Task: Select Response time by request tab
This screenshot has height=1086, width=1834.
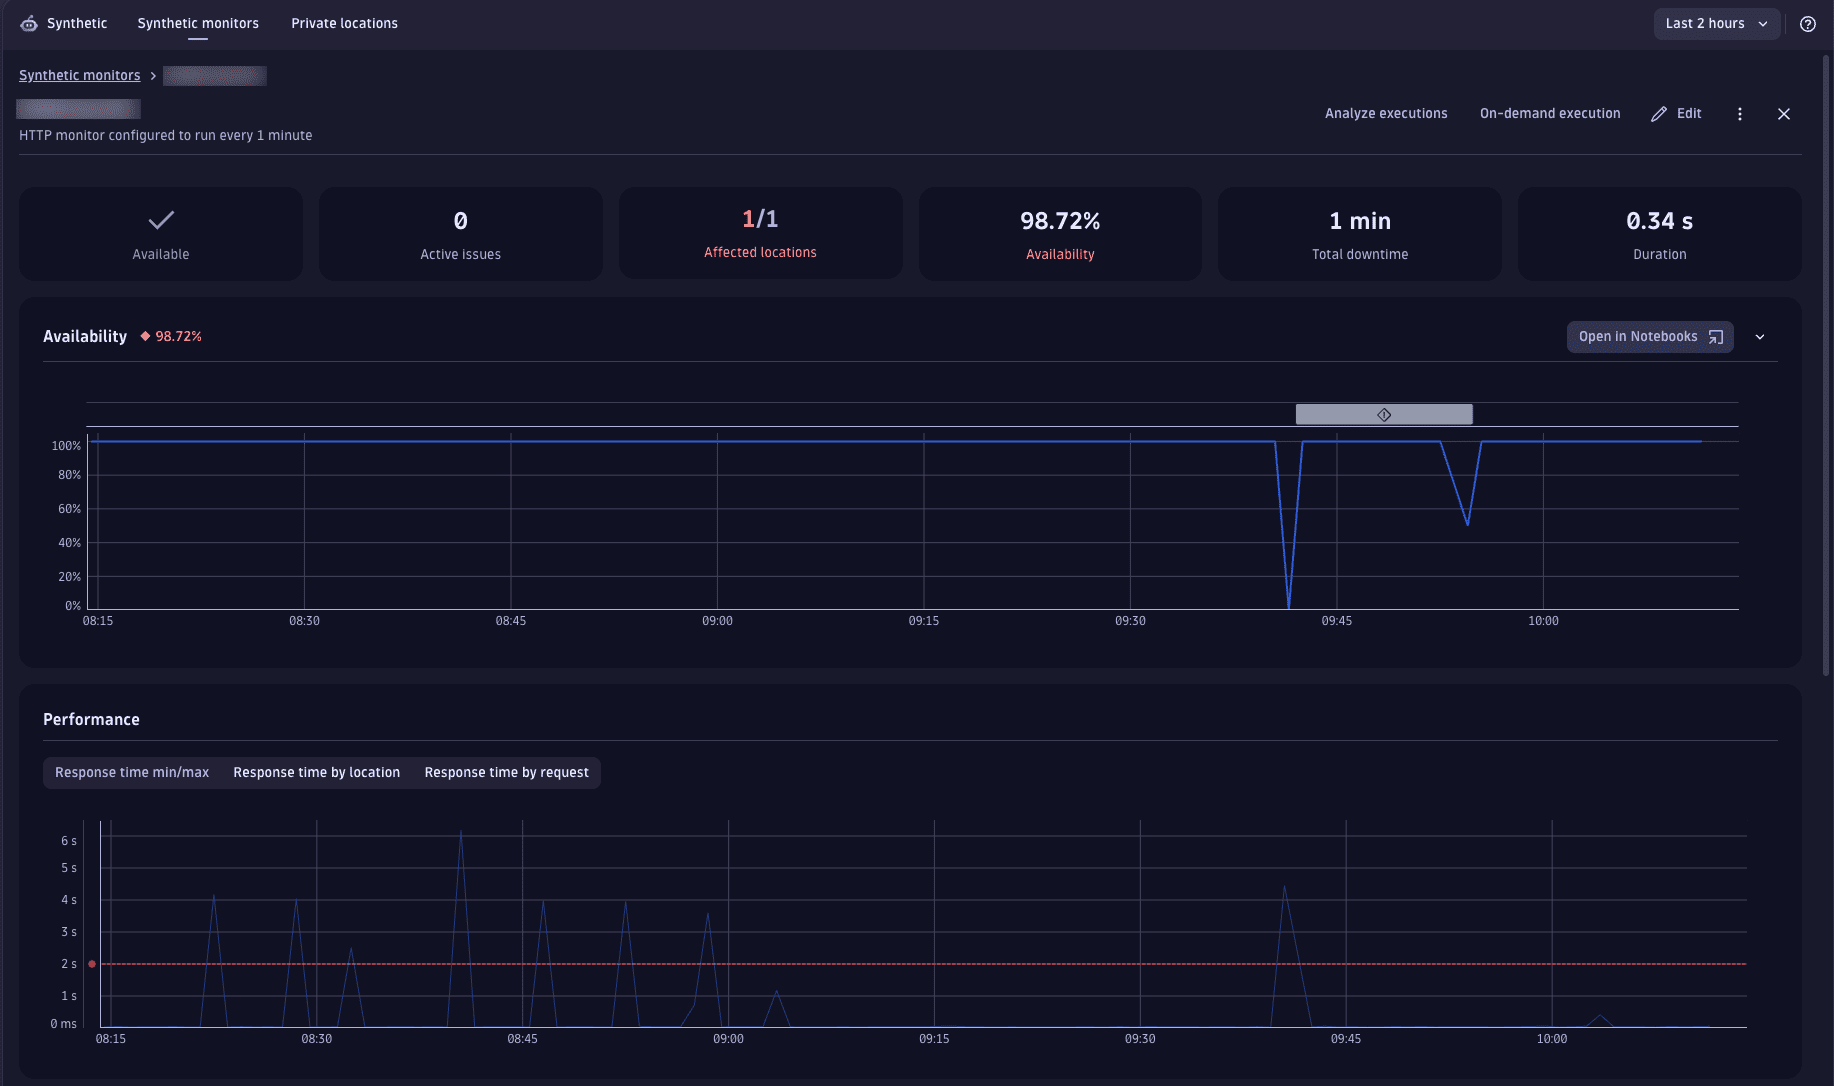Action: coord(506,773)
